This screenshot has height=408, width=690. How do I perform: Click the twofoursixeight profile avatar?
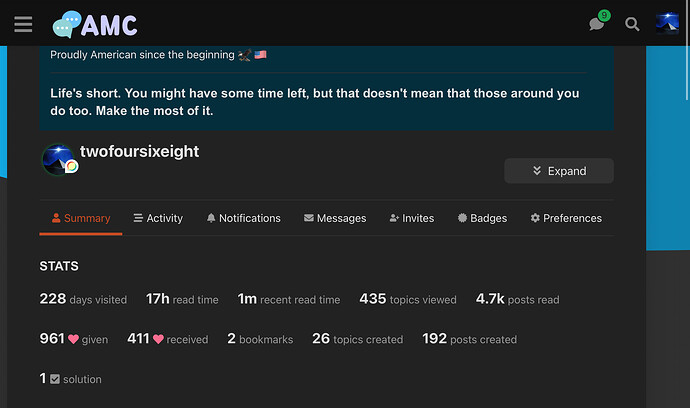[x=58, y=160]
